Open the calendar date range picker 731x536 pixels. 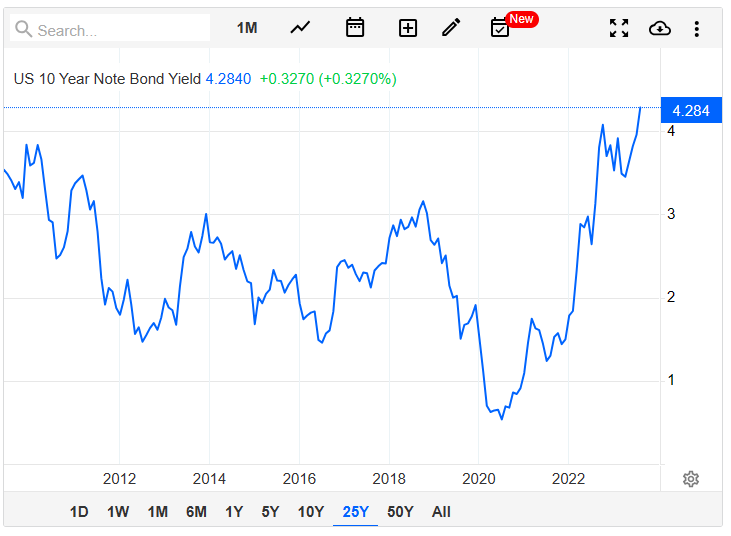tap(355, 28)
